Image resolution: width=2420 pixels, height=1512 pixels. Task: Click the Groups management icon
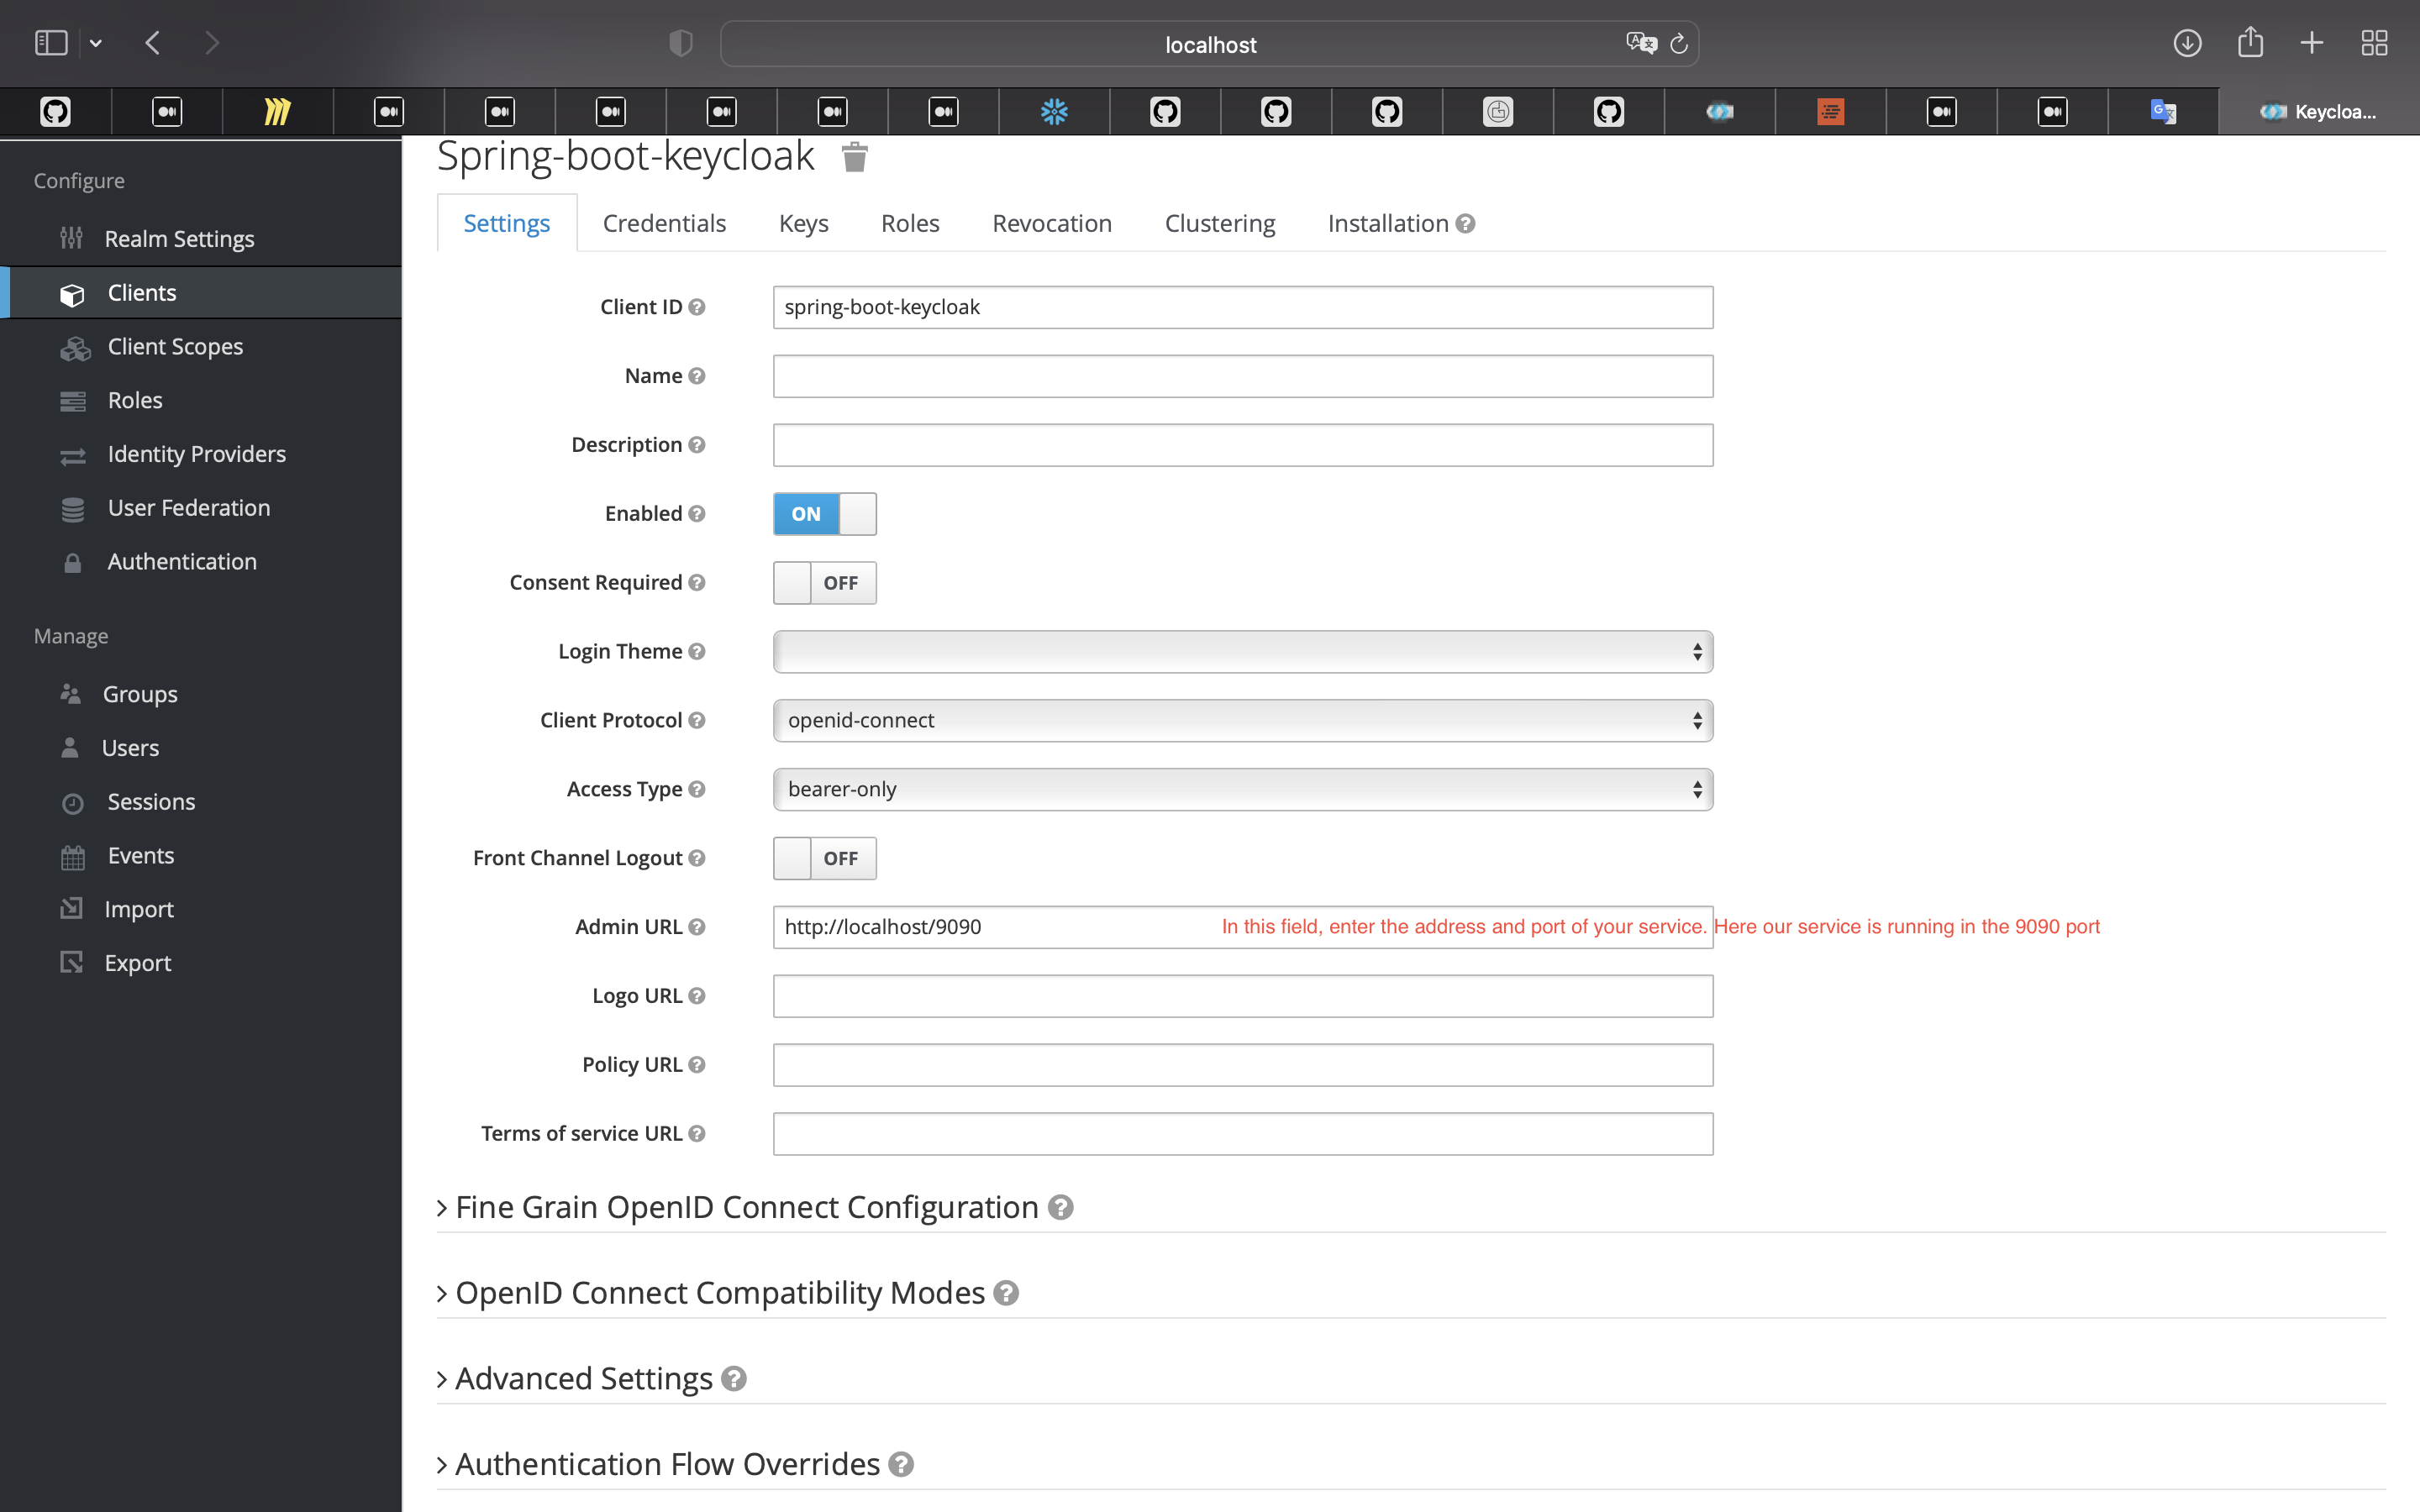pos(71,693)
